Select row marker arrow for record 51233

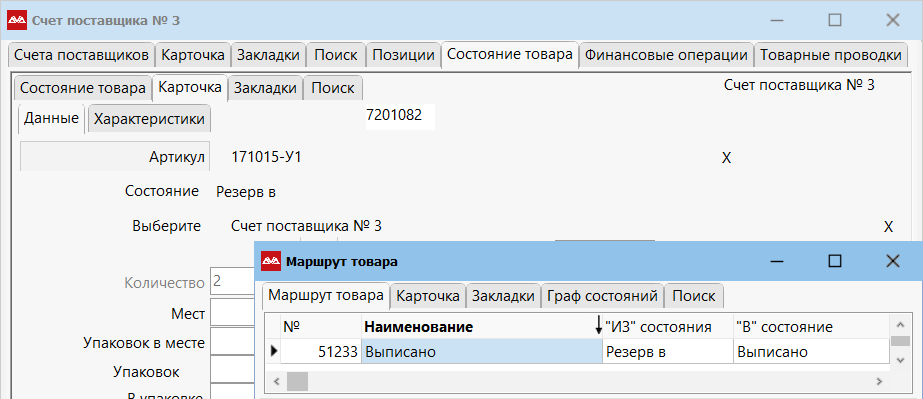[x=274, y=351]
